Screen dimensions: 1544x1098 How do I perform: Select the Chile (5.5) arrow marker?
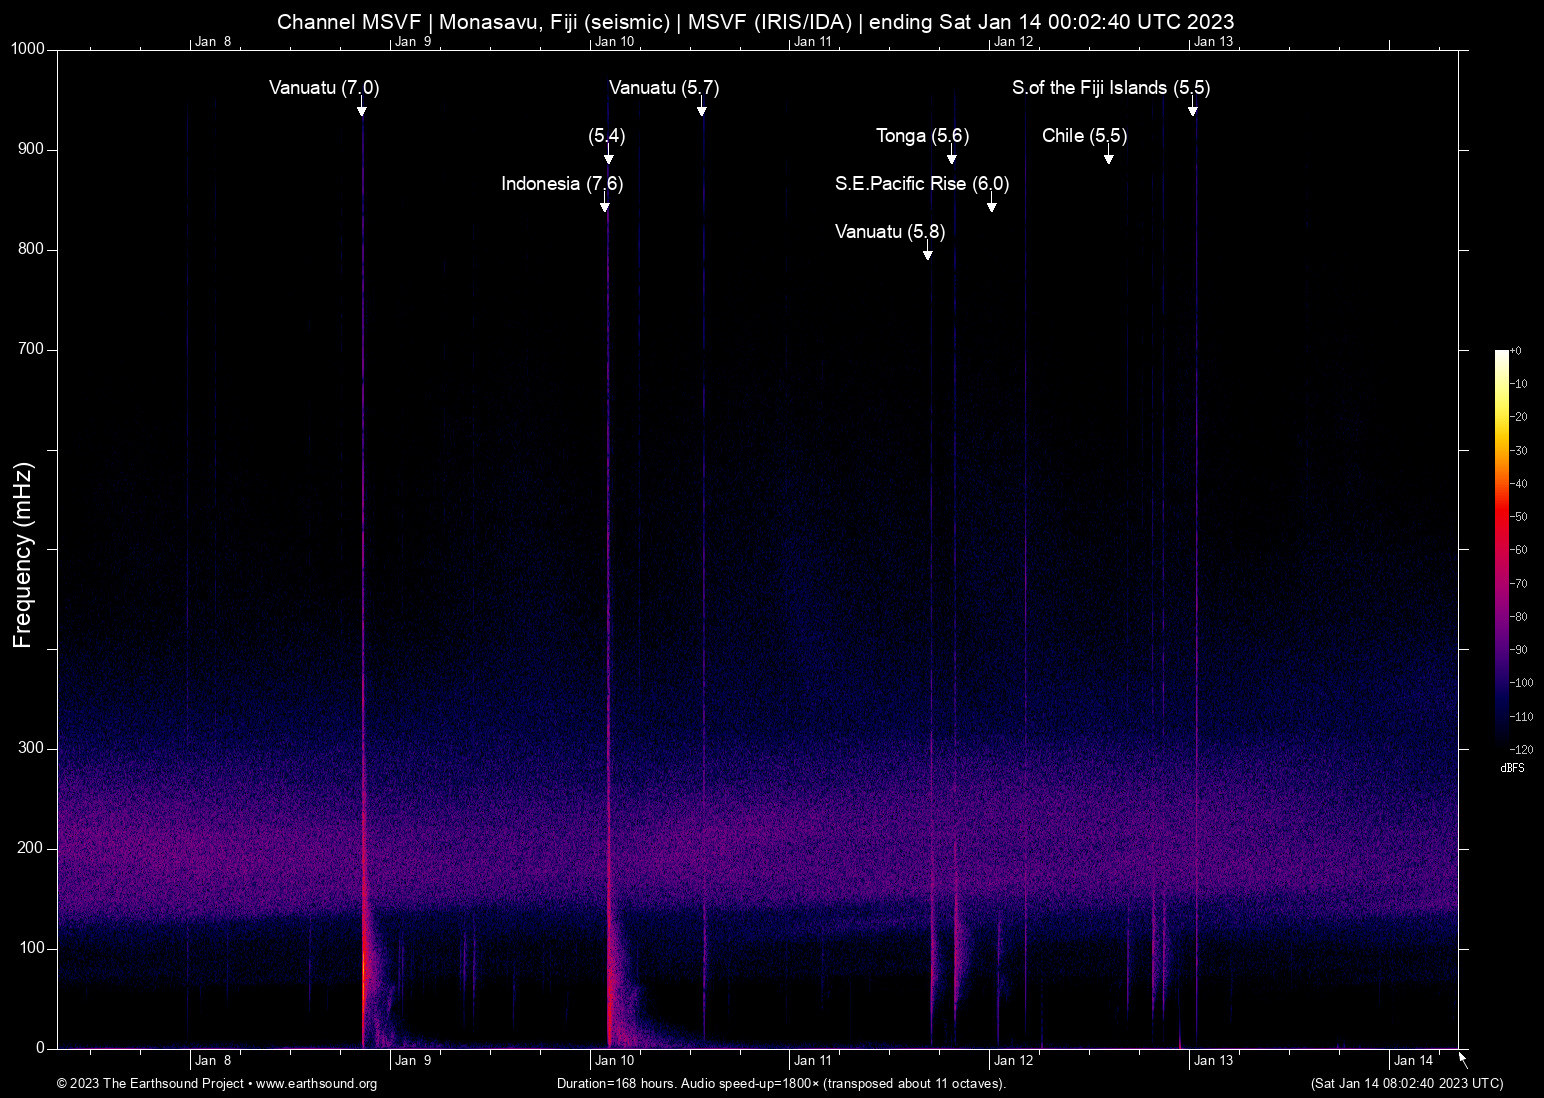(x=1107, y=157)
